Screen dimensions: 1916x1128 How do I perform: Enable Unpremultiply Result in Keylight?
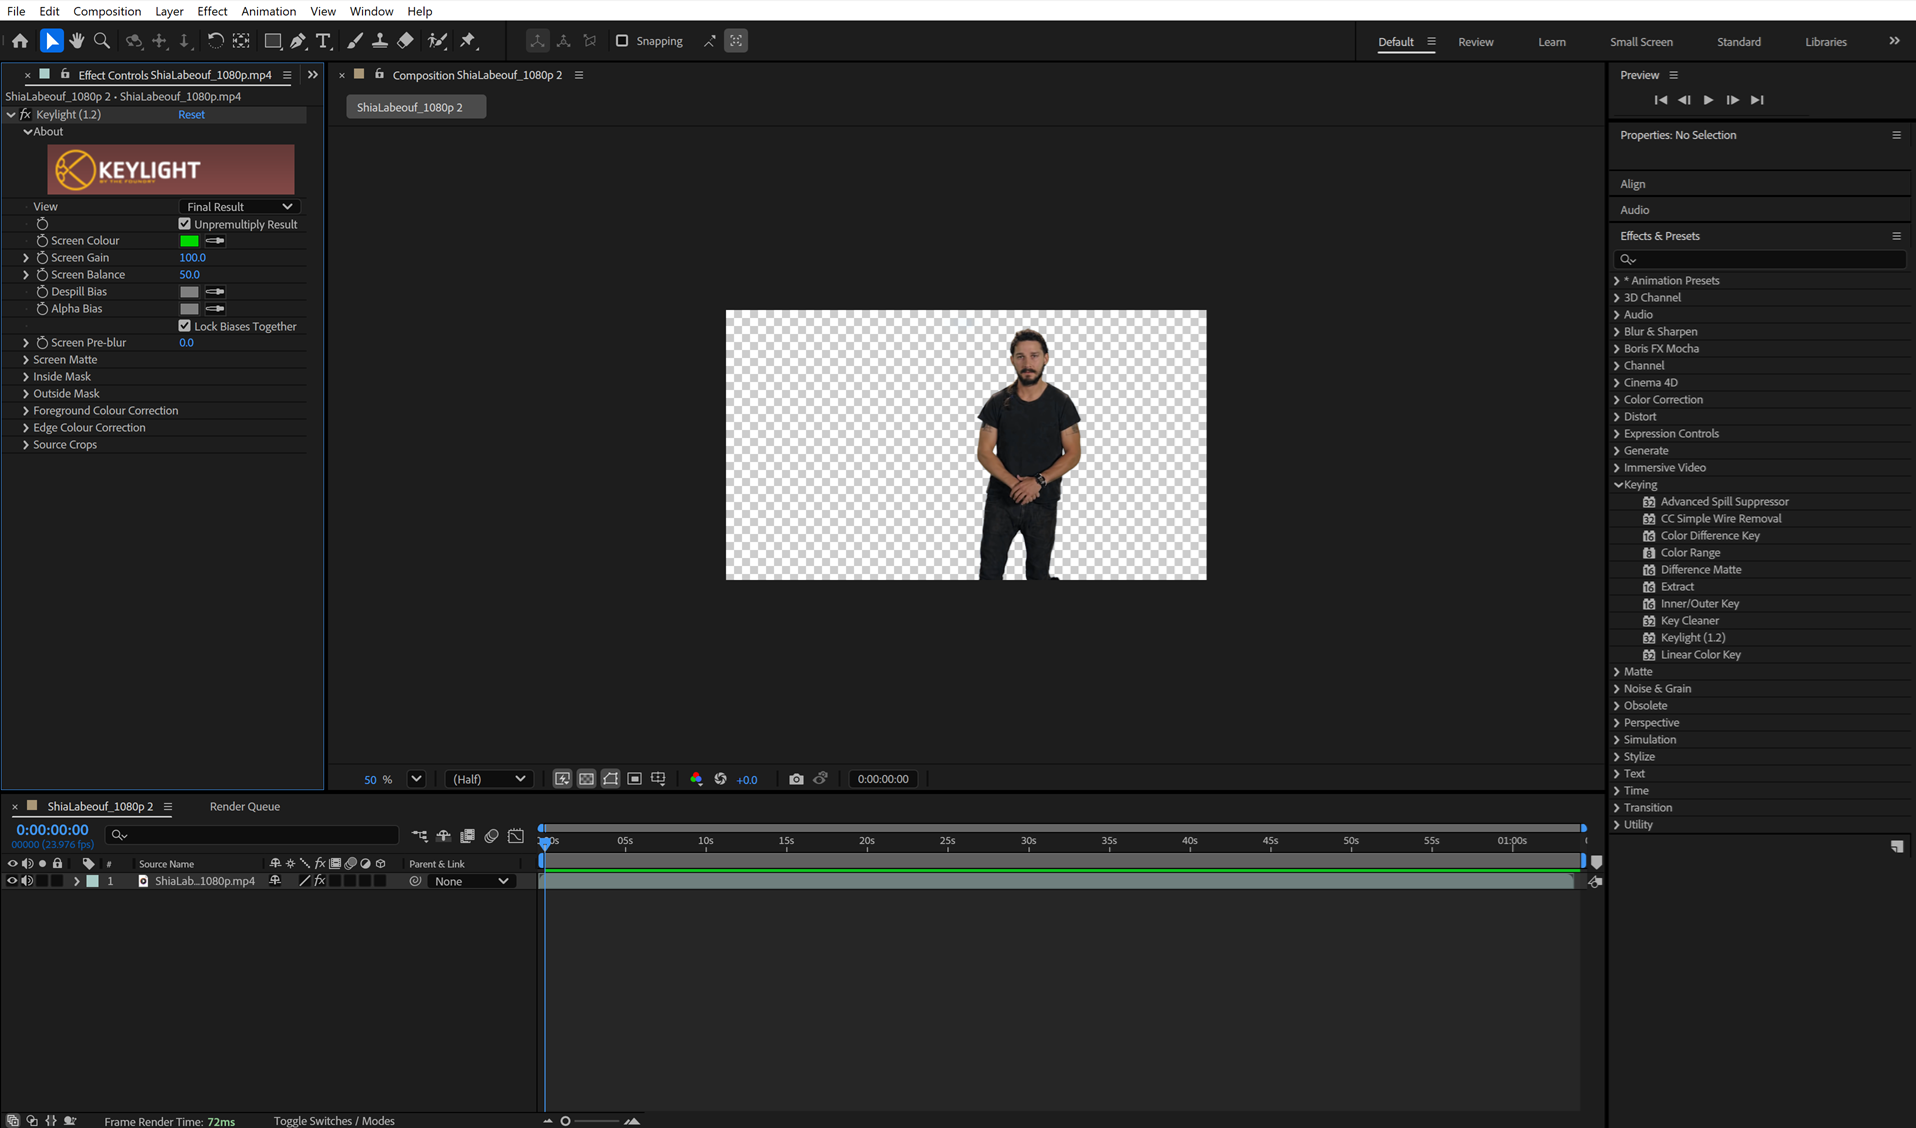pyautogui.click(x=185, y=224)
